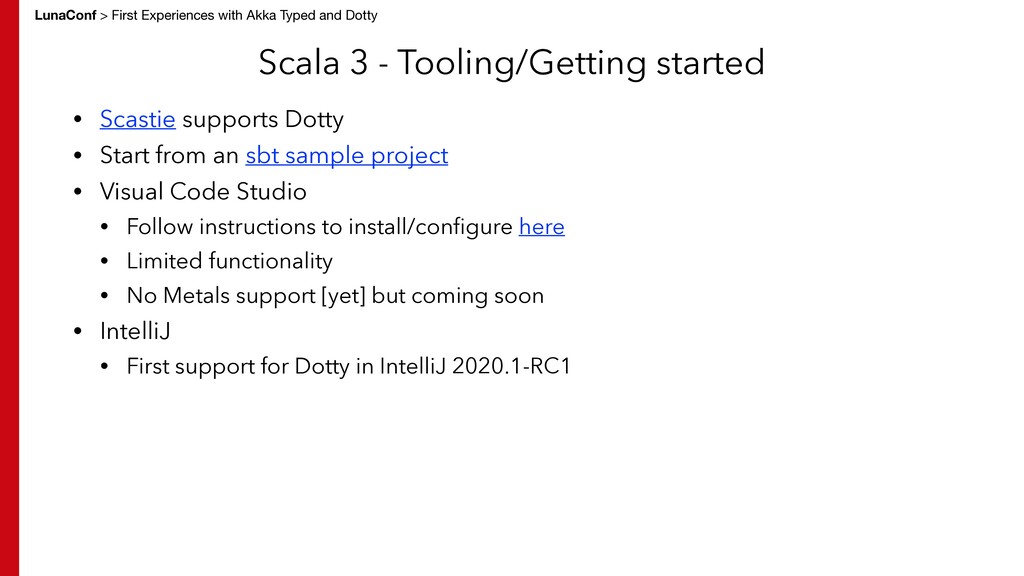
Task: Click the slide title 'Scala 3 - Tooling/Getting started'
Action: [511, 63]
